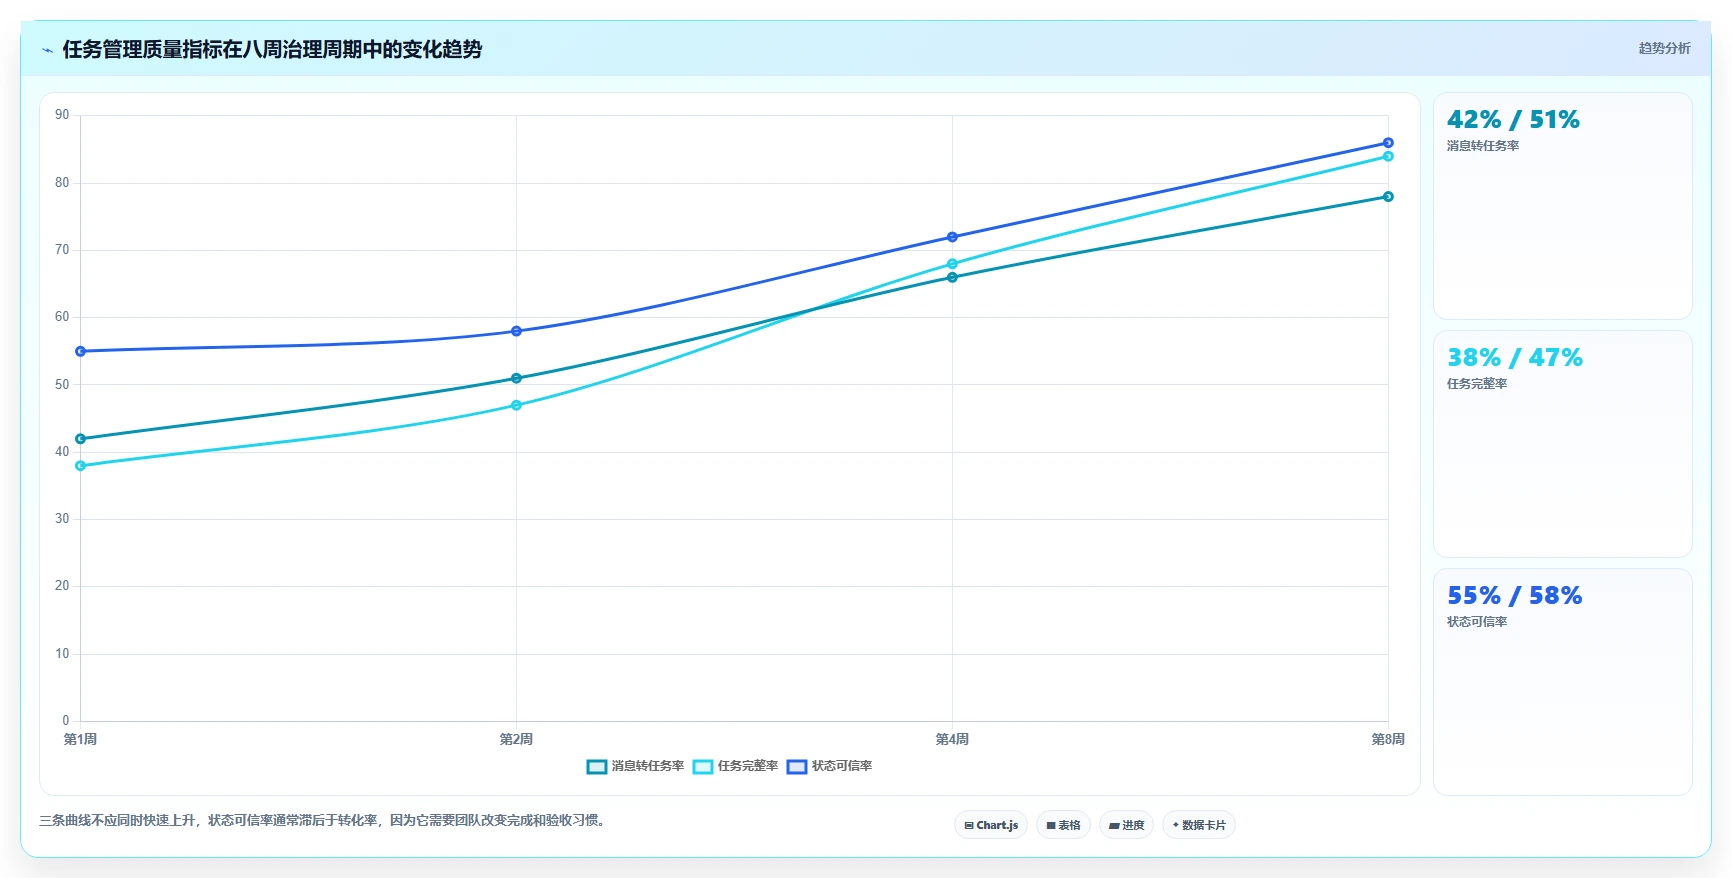Click the 30 y-axis tick label
Screen dimensions: 1732x878
pyautogui.click(x=62, y=519)
